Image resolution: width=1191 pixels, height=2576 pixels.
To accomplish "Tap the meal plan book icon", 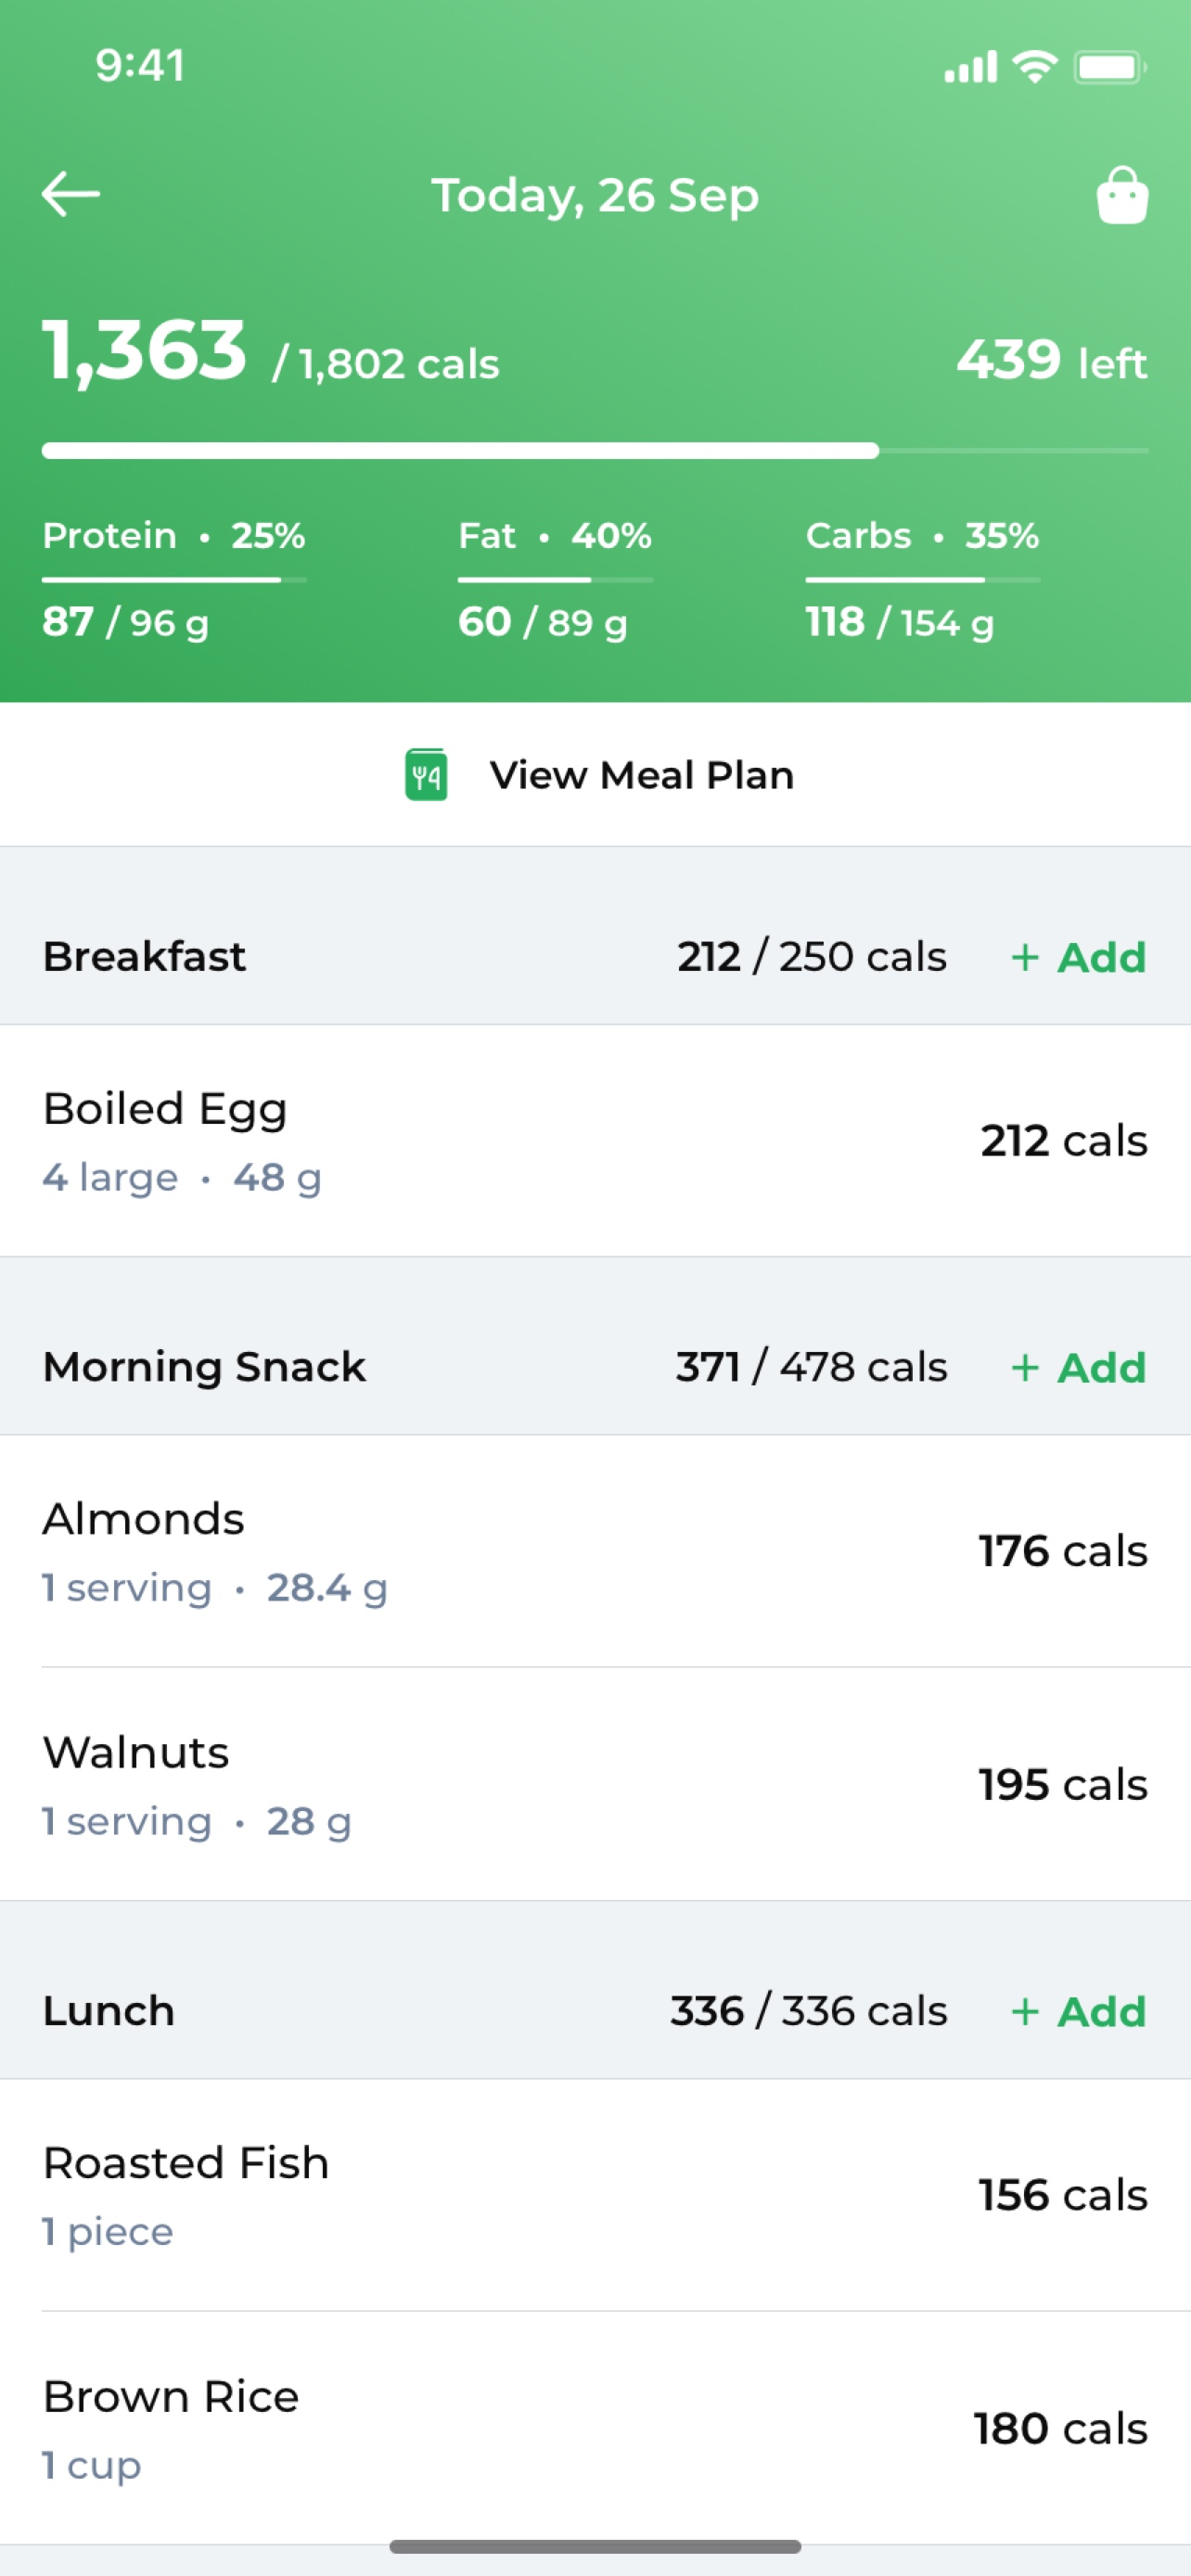I will pyautogui.click(x=426, y=775).
